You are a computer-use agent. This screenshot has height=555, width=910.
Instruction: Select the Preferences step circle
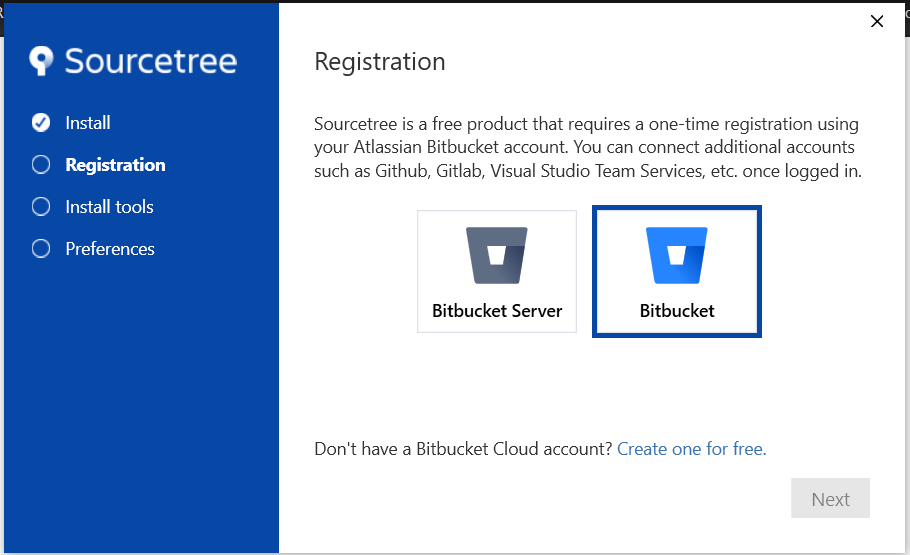[x=41, y=248]
